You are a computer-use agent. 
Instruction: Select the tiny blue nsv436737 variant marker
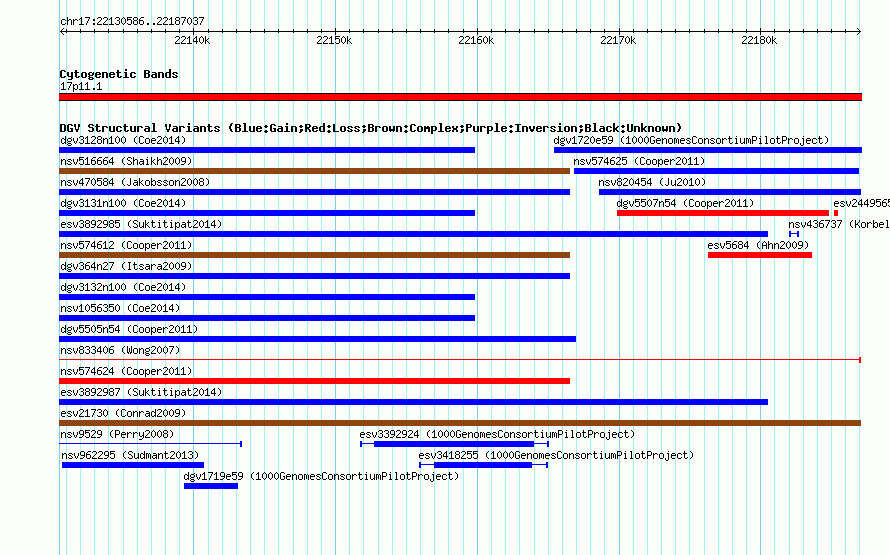pos(794,234)
